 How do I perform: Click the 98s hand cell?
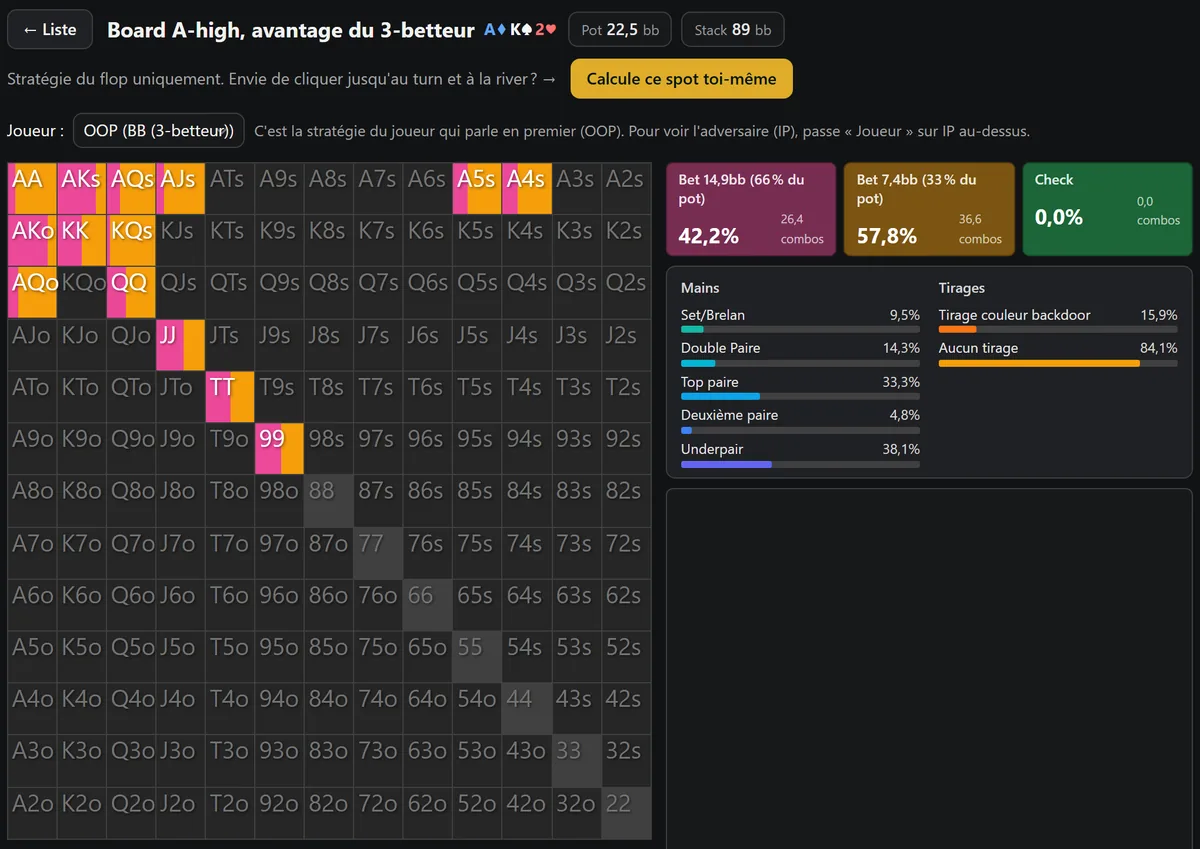[329, 448]
